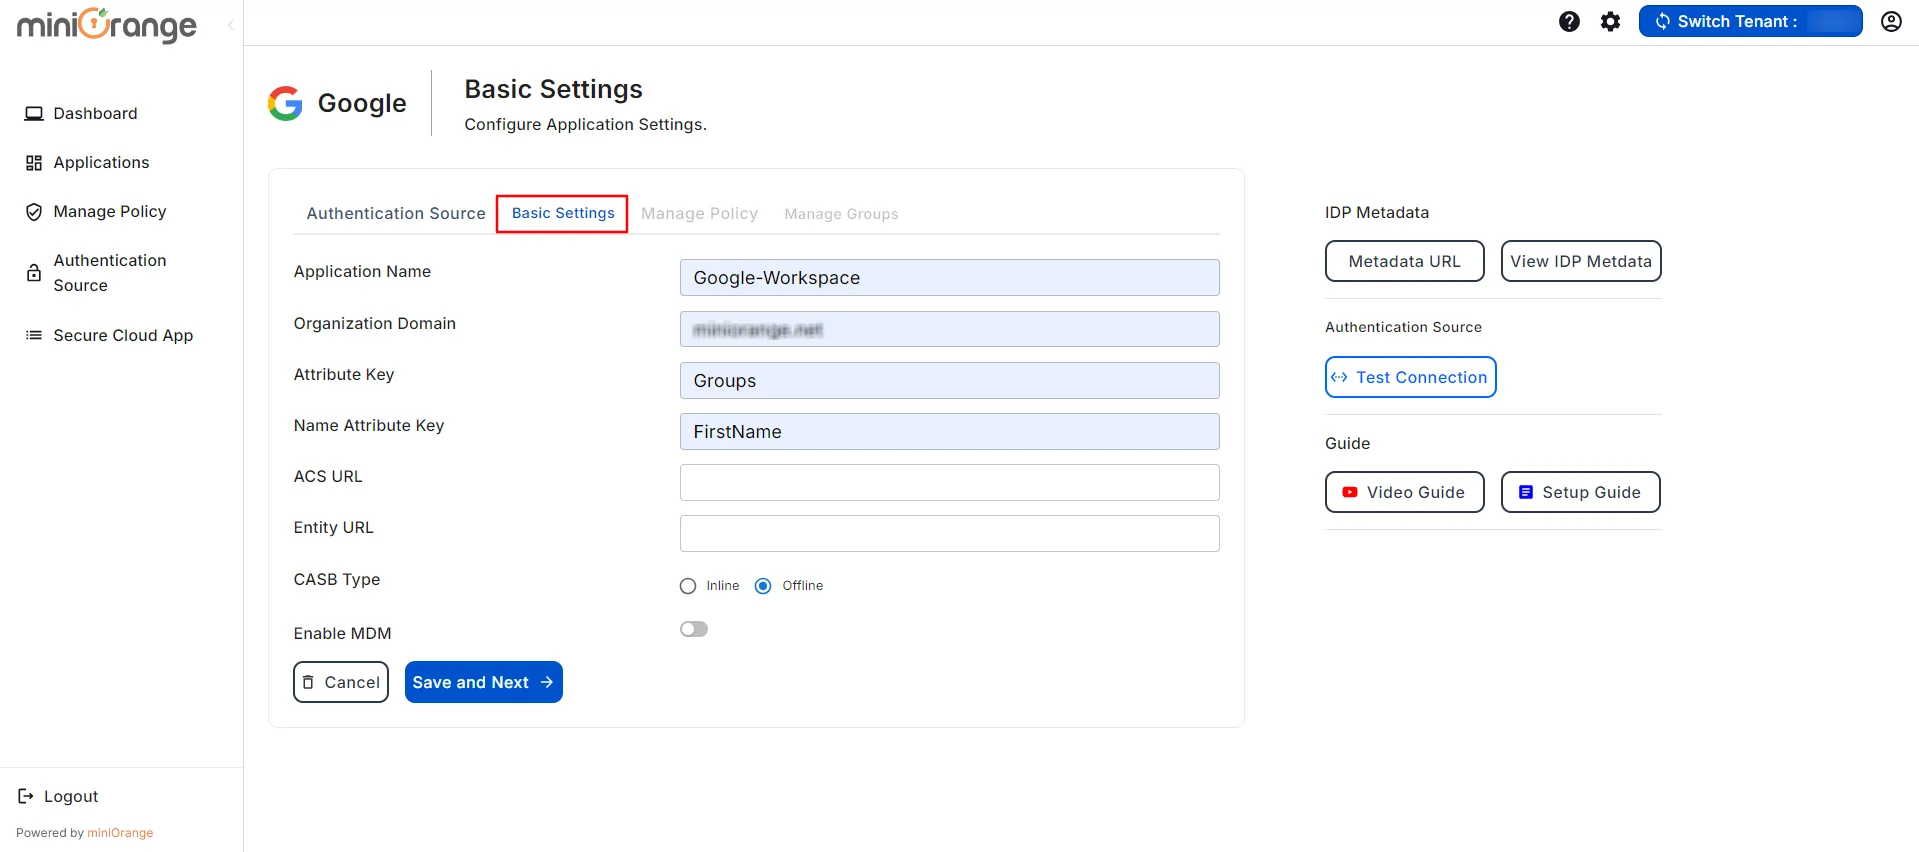Image resolution: width=1919 pixels, height=852 pixels.
Task: Click the Cancel button
Action: (341, 682)
